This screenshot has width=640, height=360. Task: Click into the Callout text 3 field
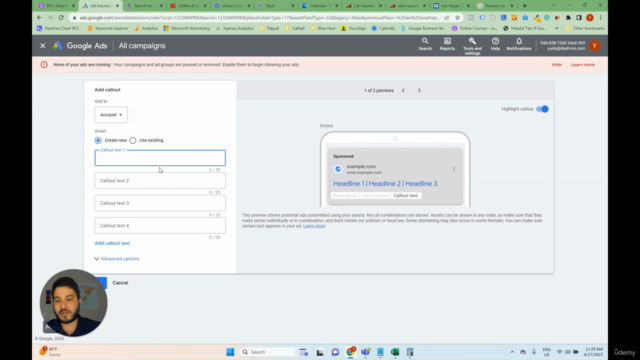coord(160,203)
